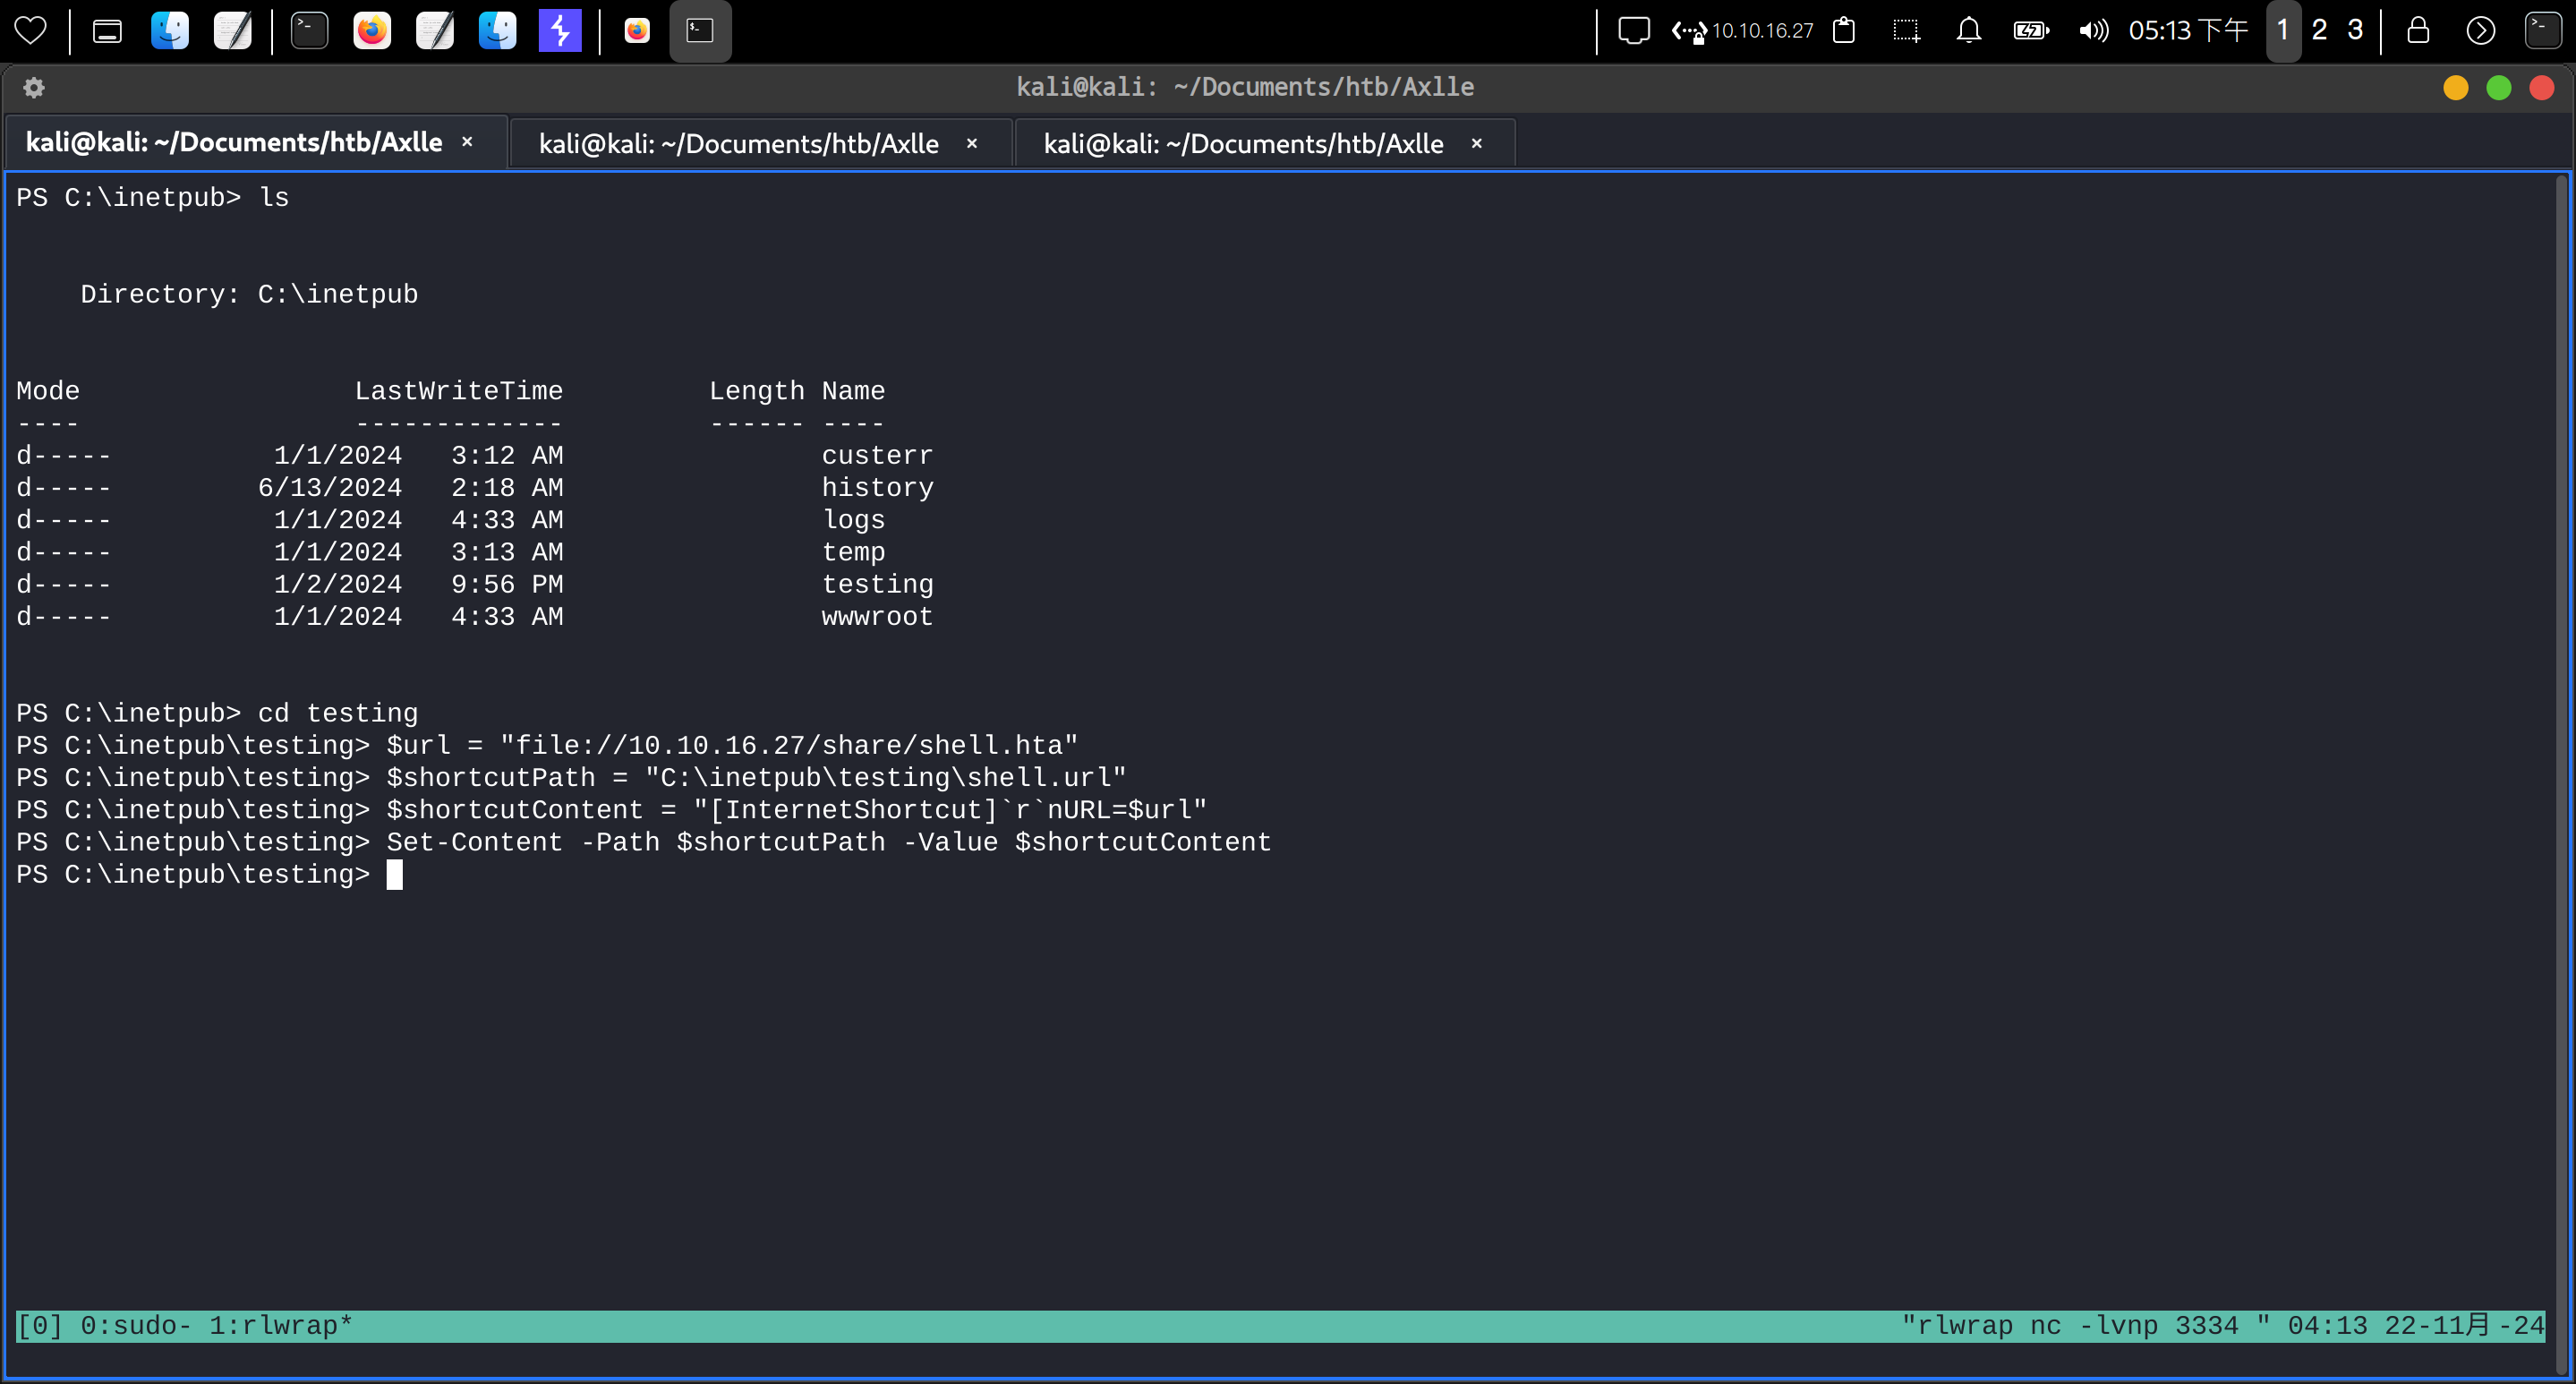Open Finder icon beside purple lightning icon

tap(497, 31)
